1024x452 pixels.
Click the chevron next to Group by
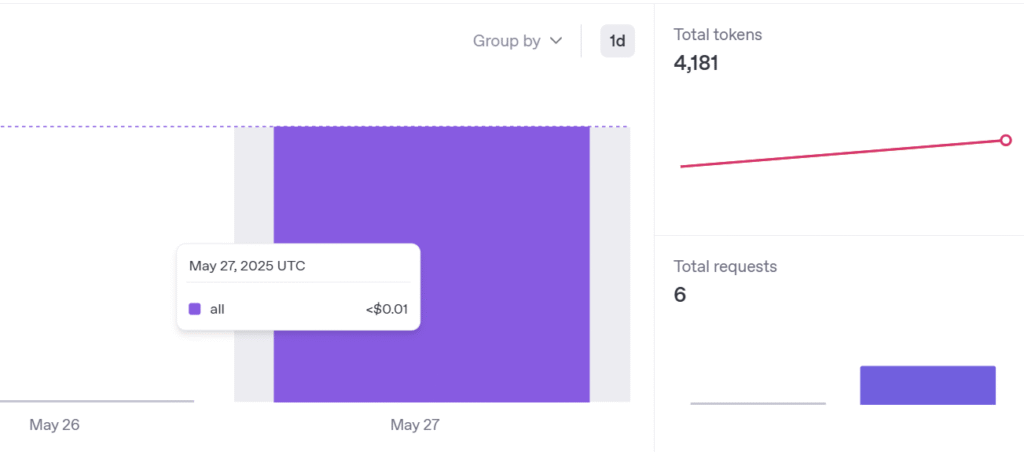[x=557, y=41]
